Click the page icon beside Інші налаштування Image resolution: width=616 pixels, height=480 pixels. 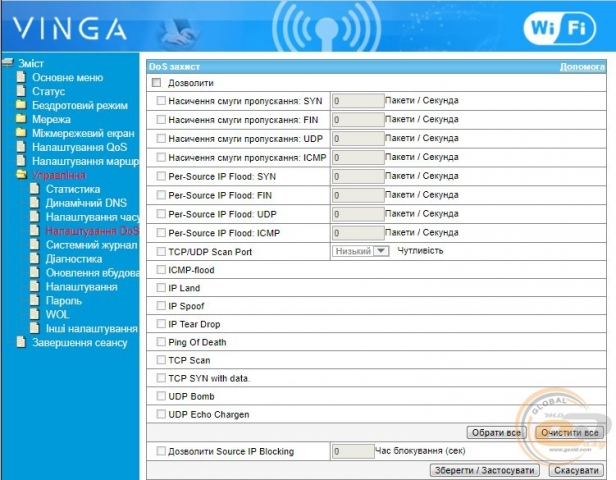35,328
